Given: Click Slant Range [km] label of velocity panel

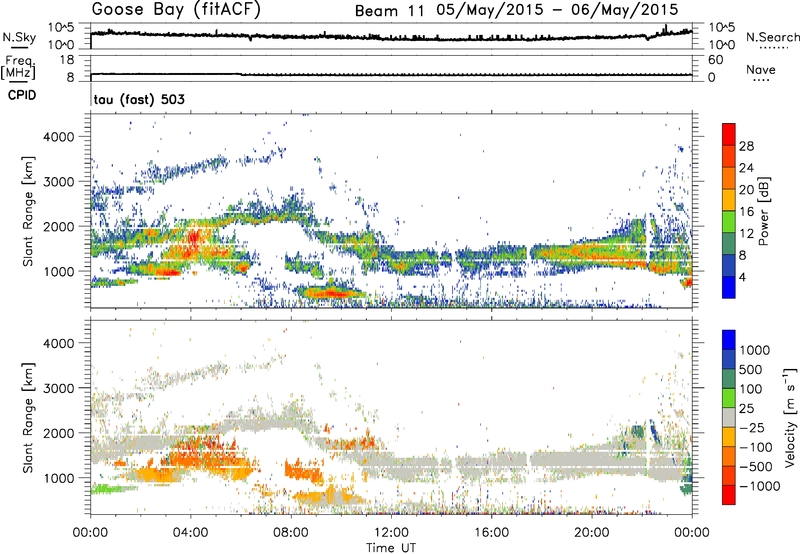Looking at the screenshot, I should coord(28,418).
